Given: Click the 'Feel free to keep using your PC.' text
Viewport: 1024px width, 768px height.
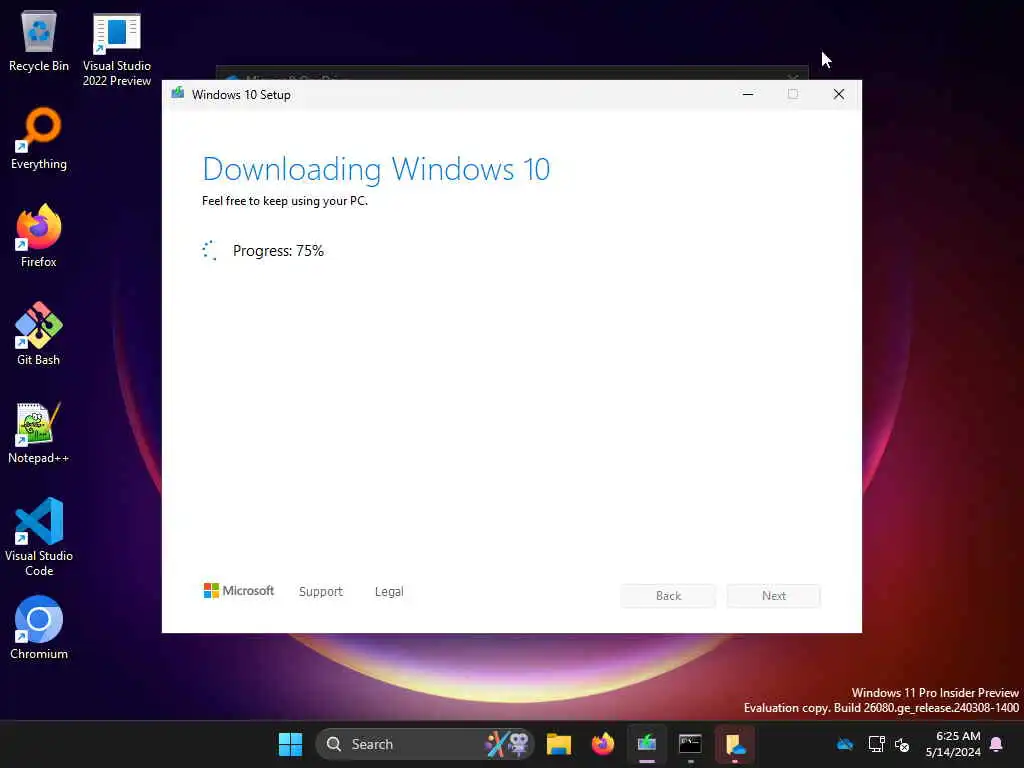Looking at the screenshot, I should [285, 201].
